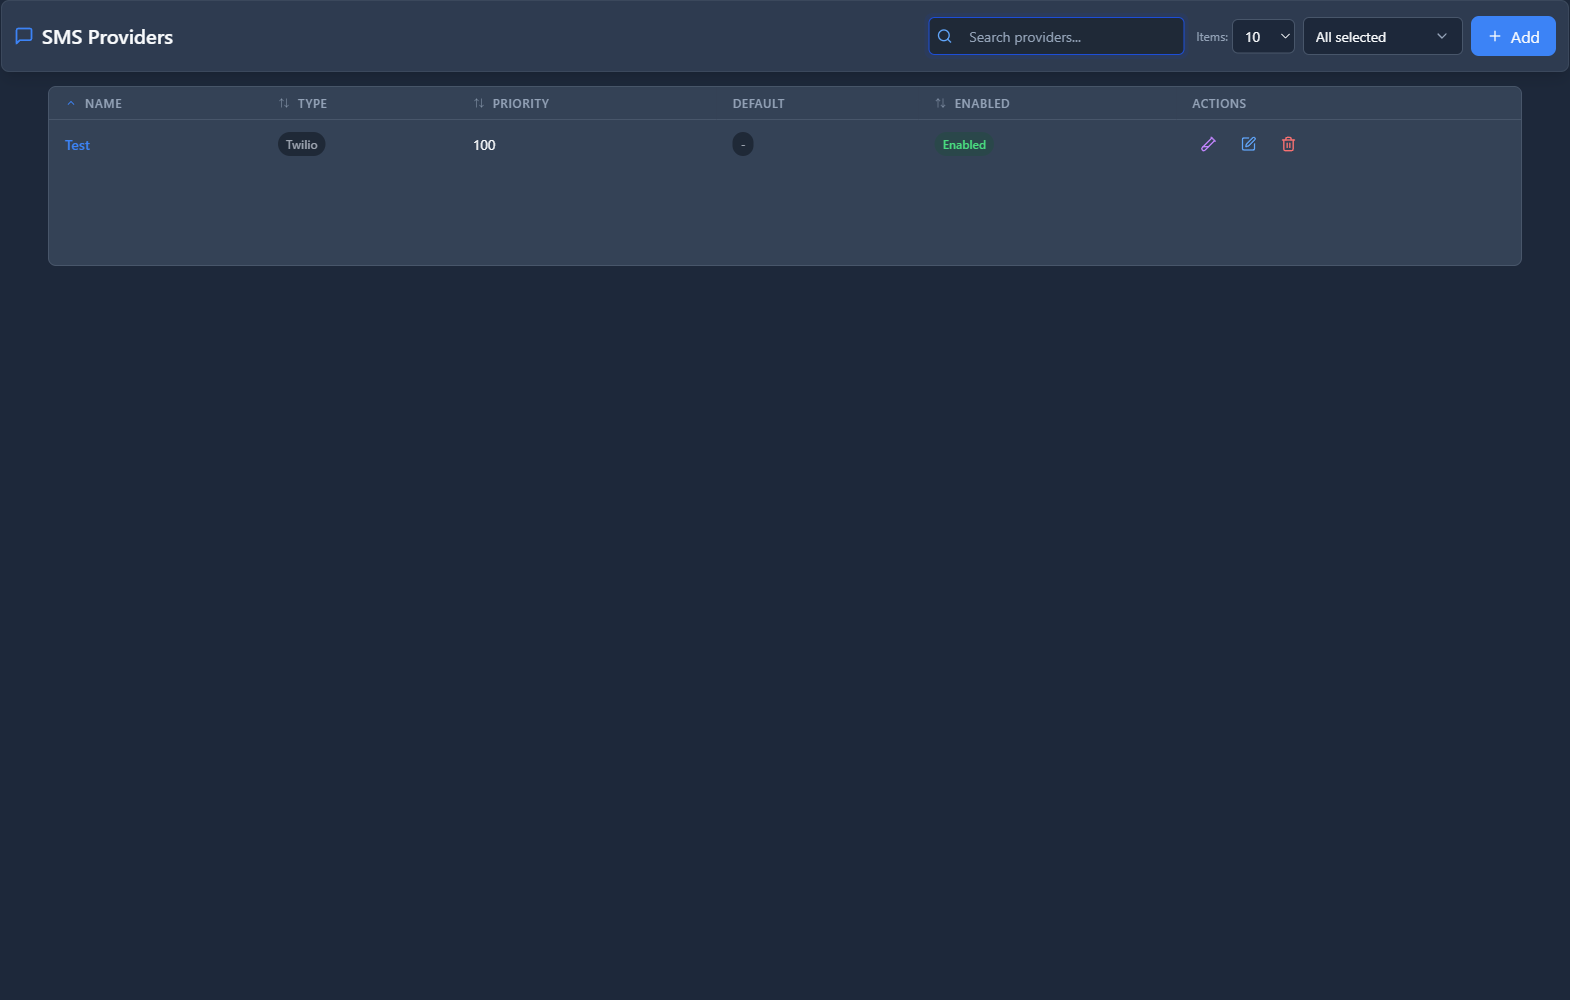Click the chevron on All selected dropdown
Viewport: 1570px width, 1000px height.
(x=1441, y=37)
